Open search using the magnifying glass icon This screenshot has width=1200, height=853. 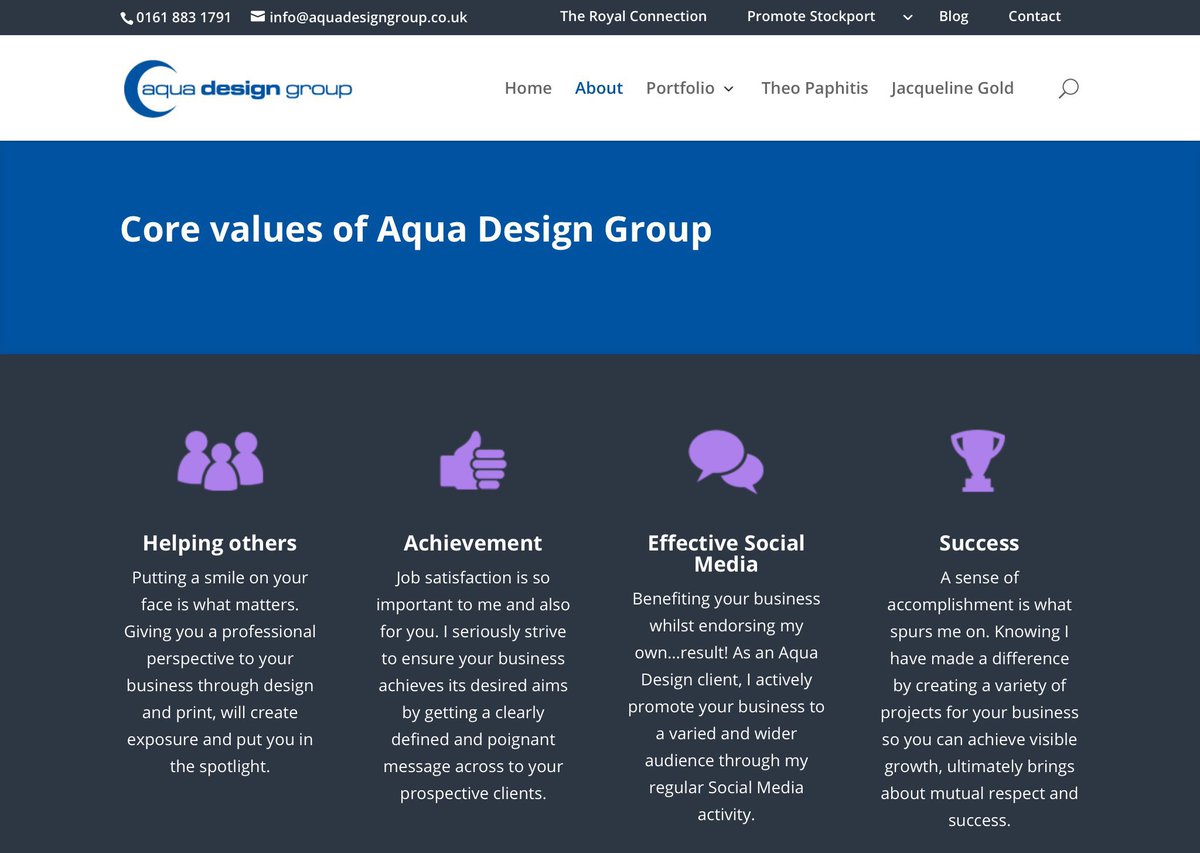click(1068, 88)
